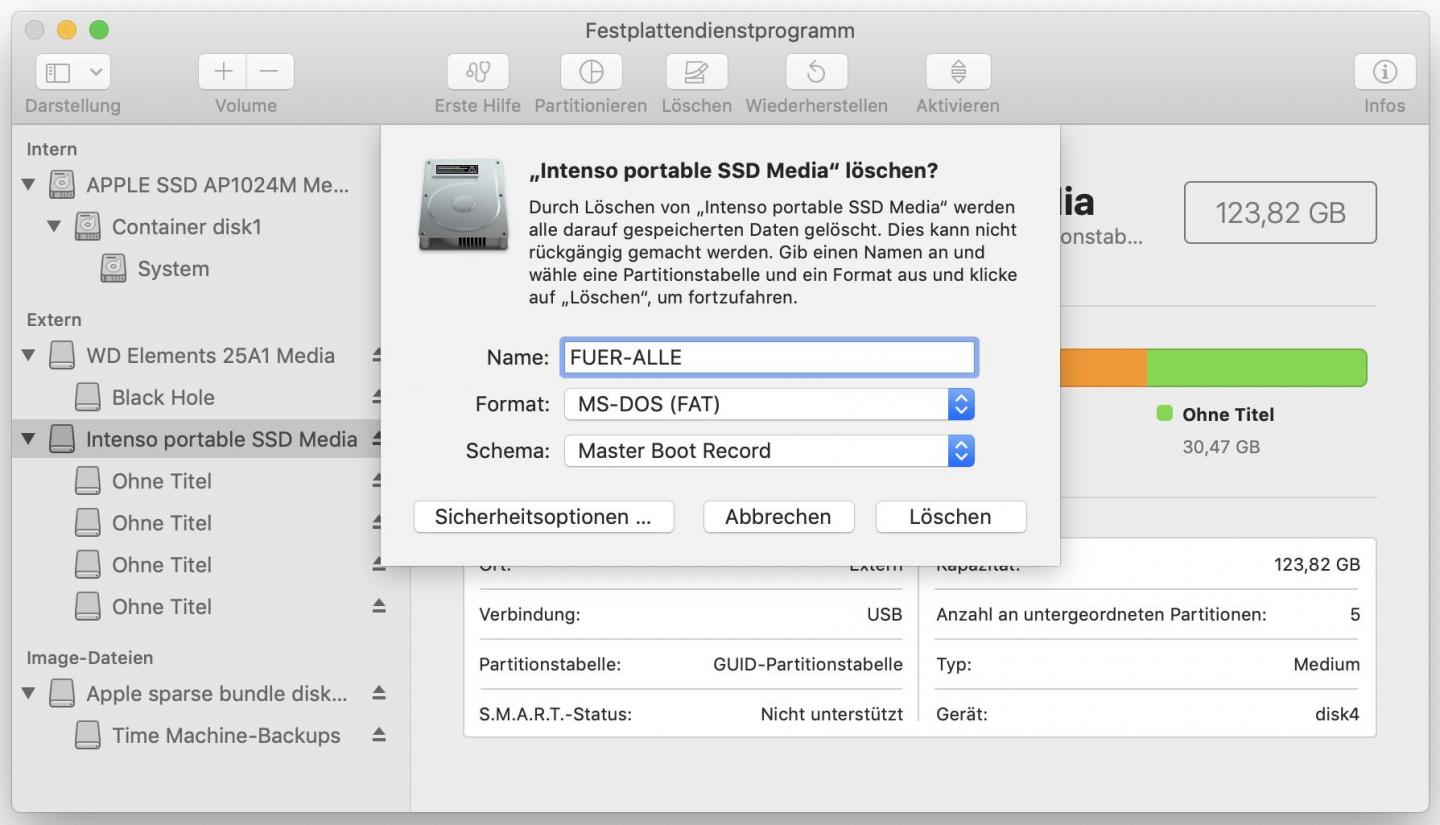The height and width of the screenshot is (825, 1440).
Task: Click the Sicherheitsoptionen button
Action: (x=543, y=517)
